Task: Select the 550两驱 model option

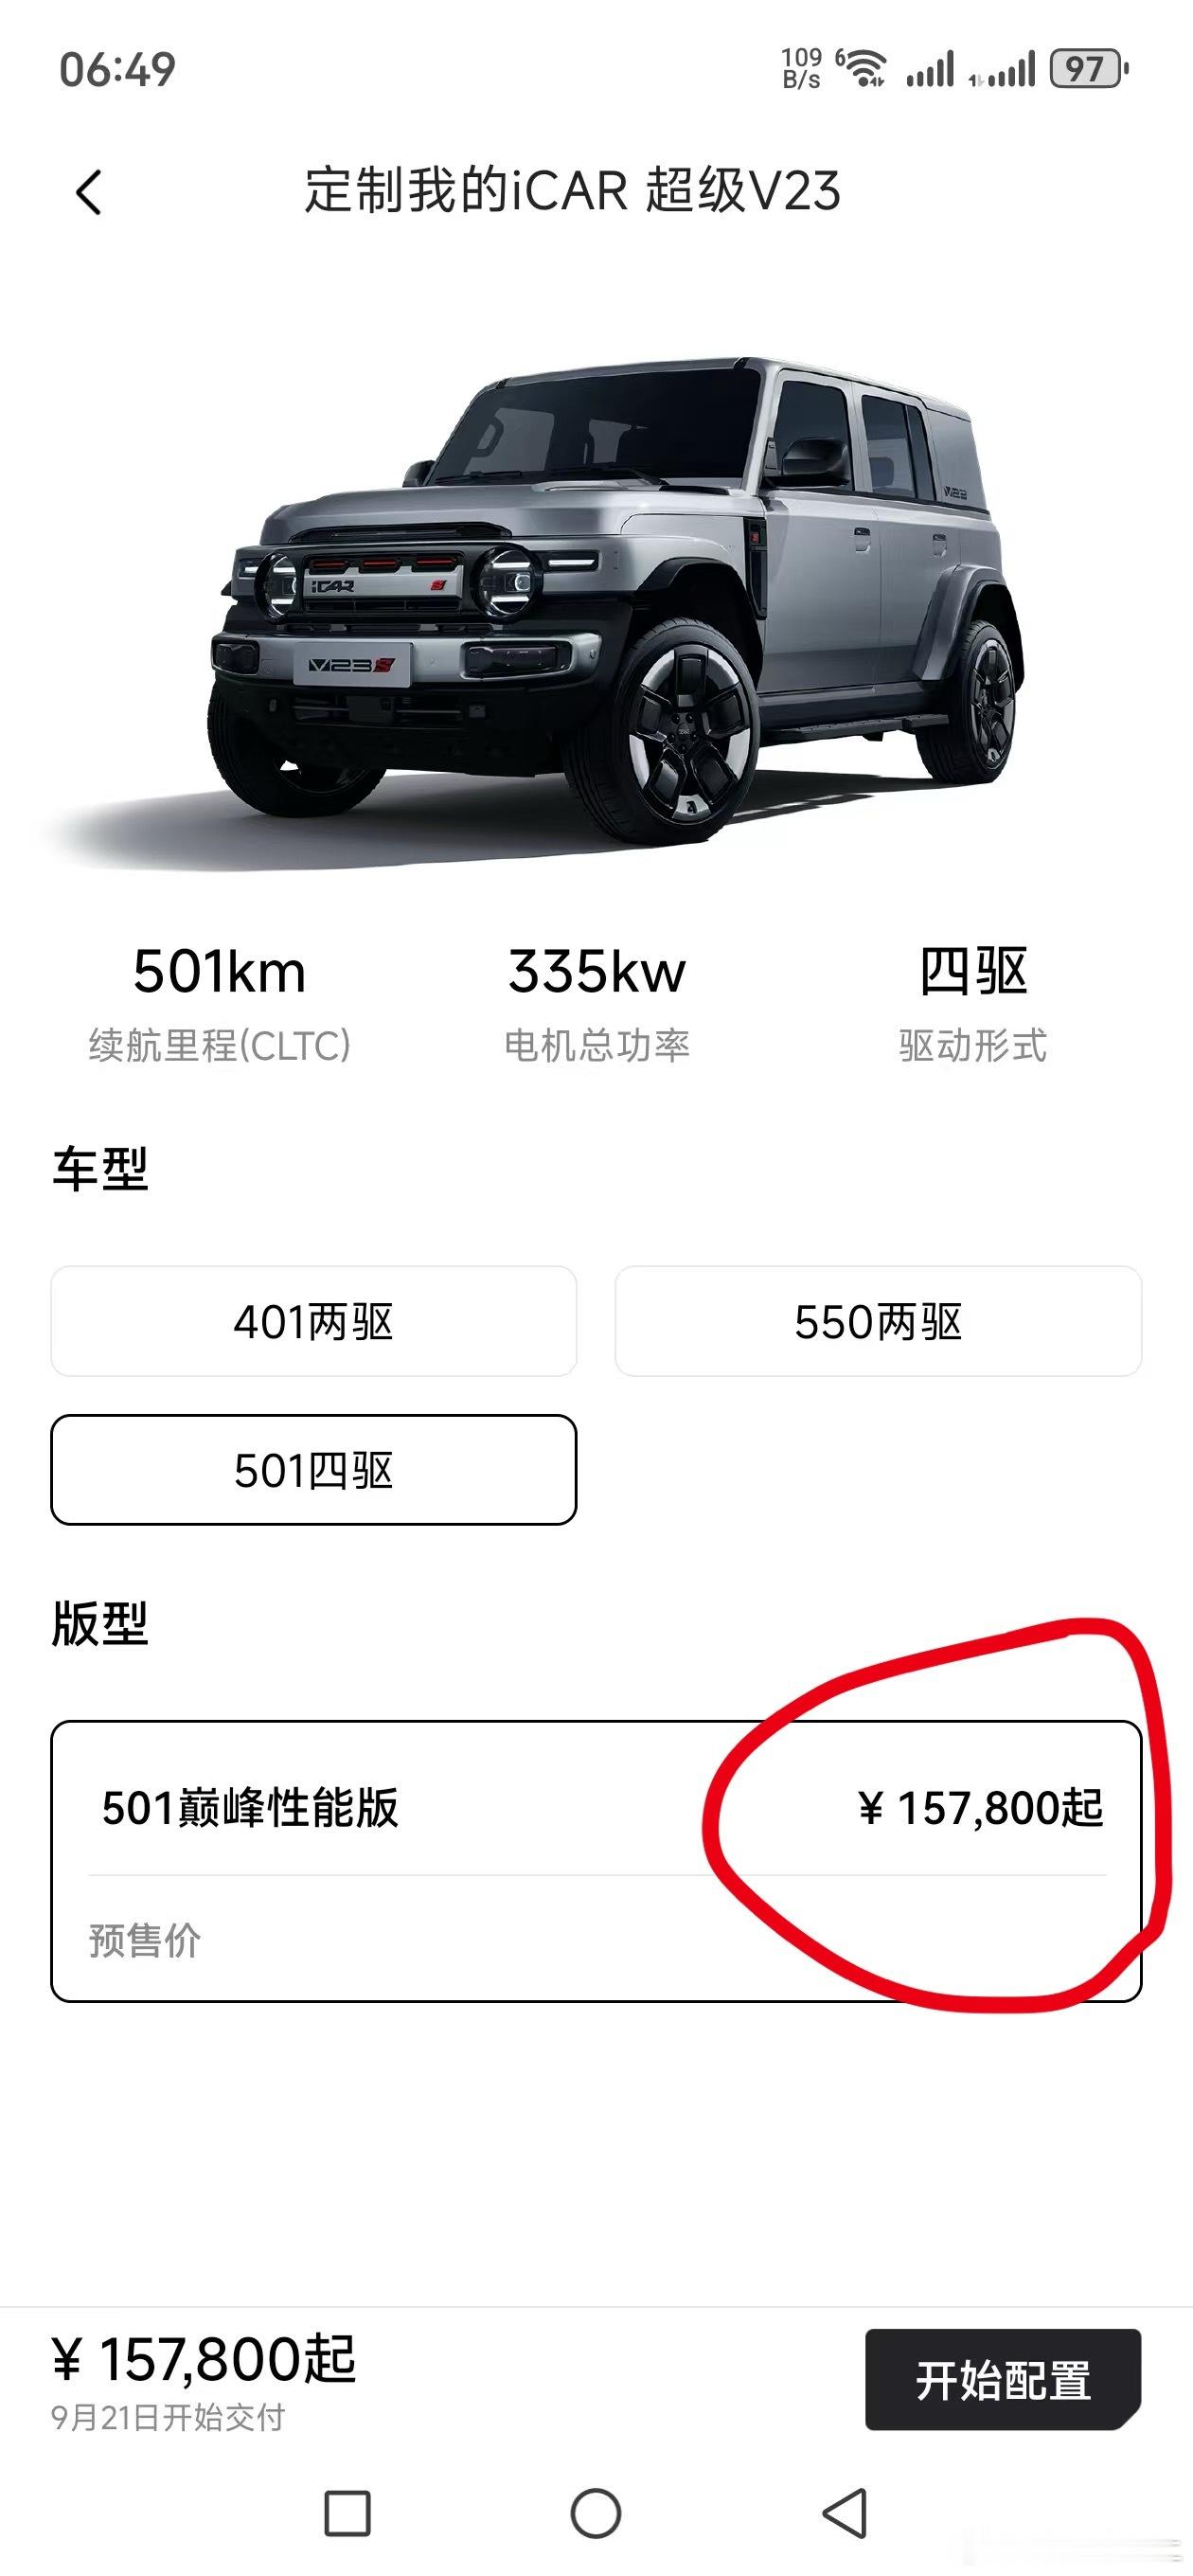Action: click(878, 1321)
